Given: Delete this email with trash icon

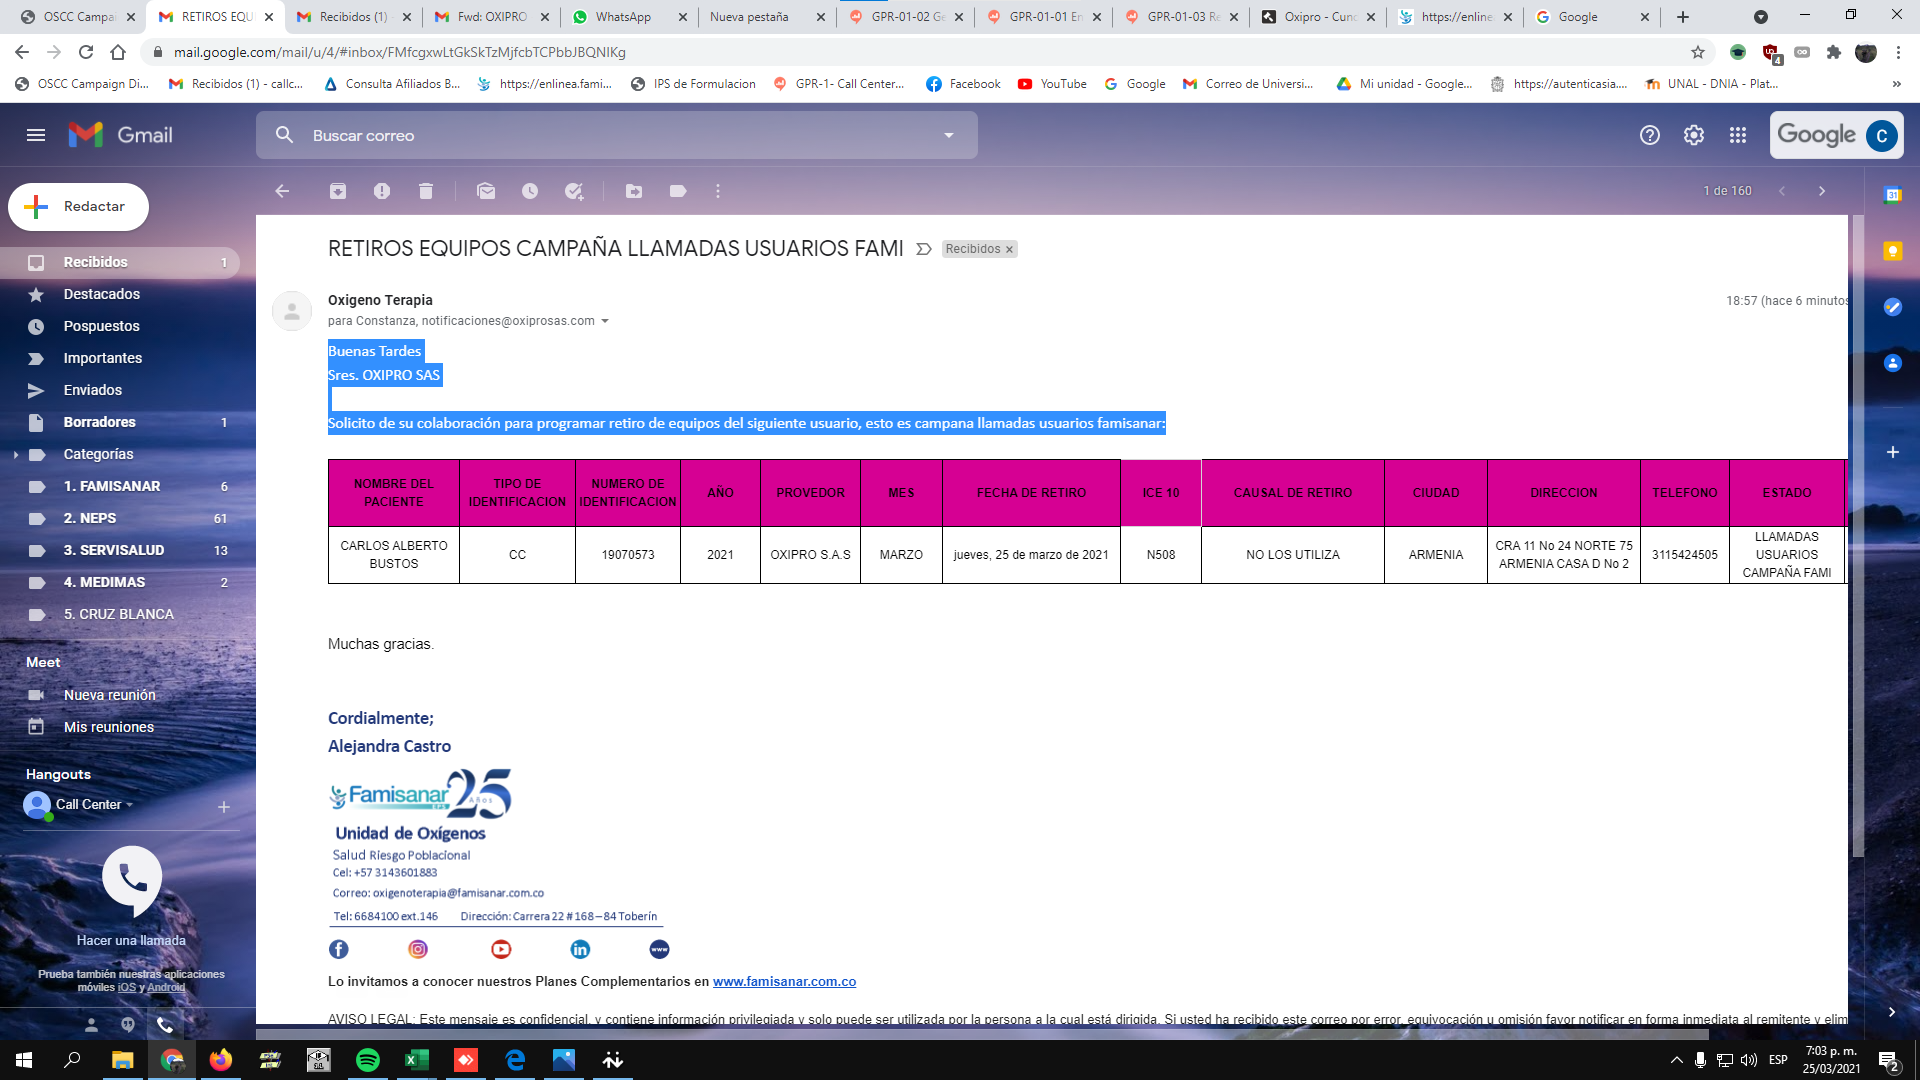Looking at the screenshot, I should (426, 191).
